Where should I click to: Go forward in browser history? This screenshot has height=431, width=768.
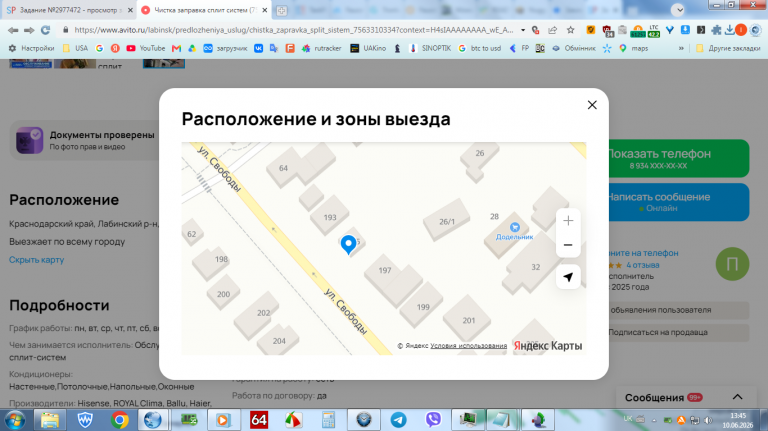point(29,30)
